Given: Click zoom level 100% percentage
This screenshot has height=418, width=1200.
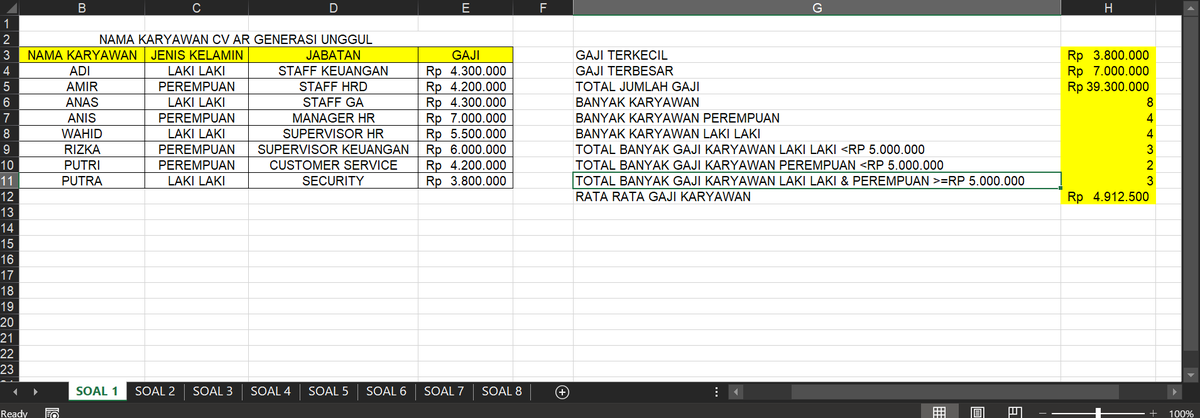Looking at the screenshot, I should 1182,412.
